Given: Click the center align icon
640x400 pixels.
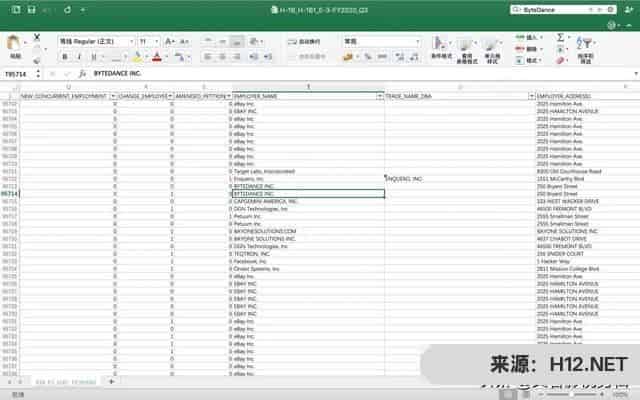Looking at the screenshot, I should [x=222, y=57].
